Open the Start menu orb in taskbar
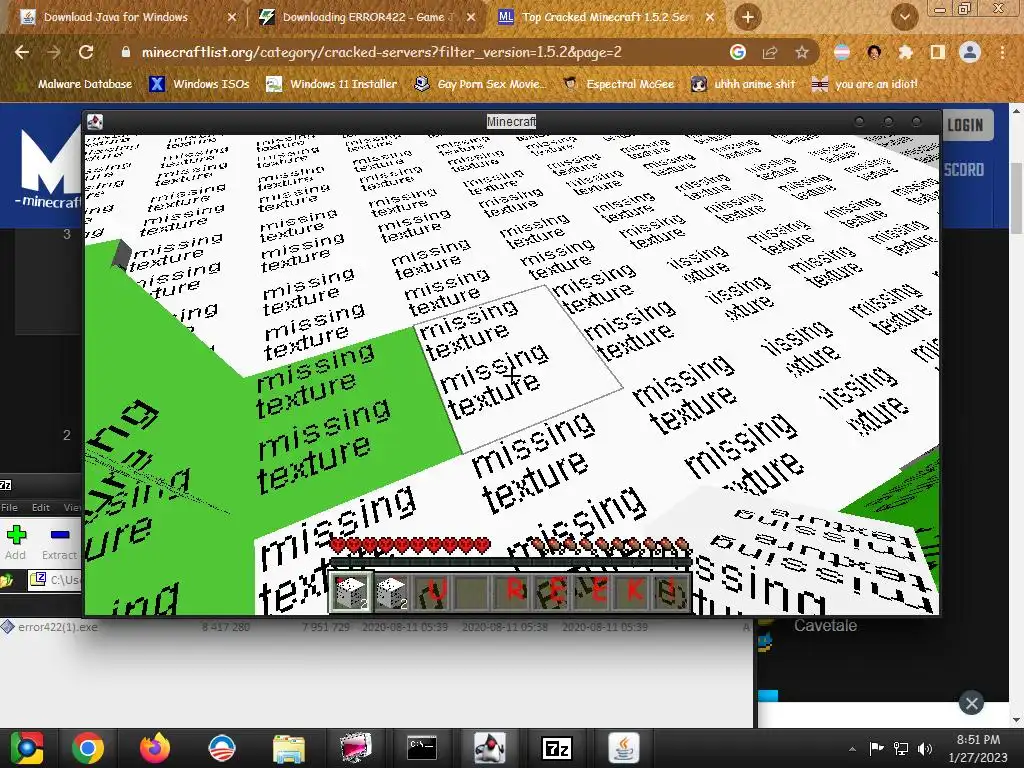This screenshot has width=1024, height=768. pyautogui.click(x=26, y=748)
